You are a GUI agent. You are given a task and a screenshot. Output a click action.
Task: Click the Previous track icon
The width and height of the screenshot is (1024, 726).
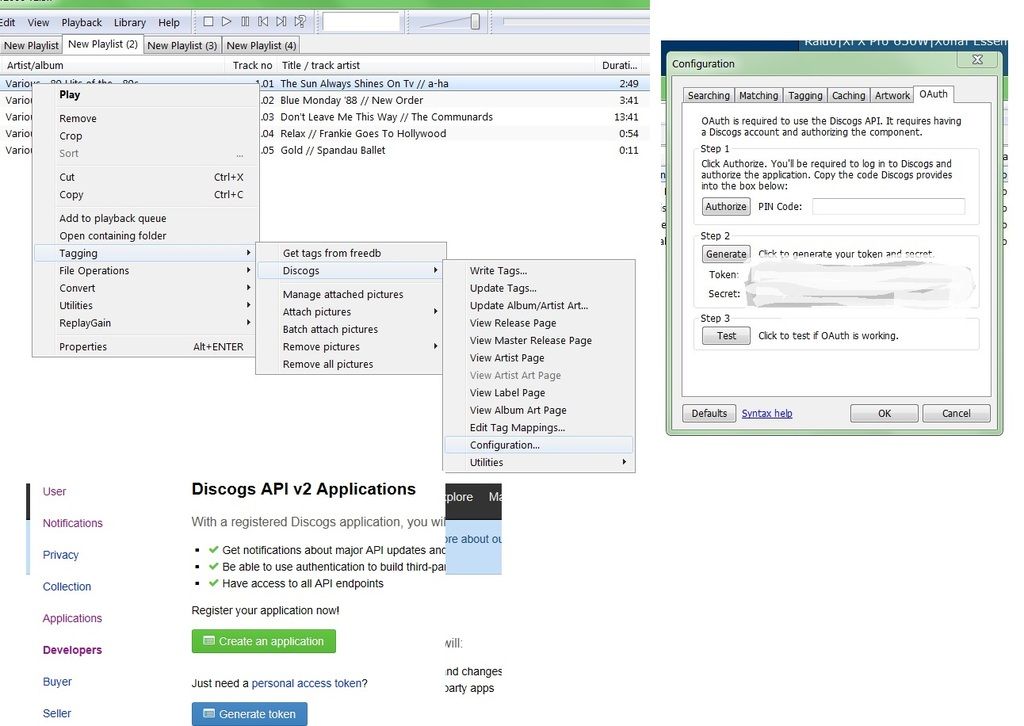[x=263, y=22]
